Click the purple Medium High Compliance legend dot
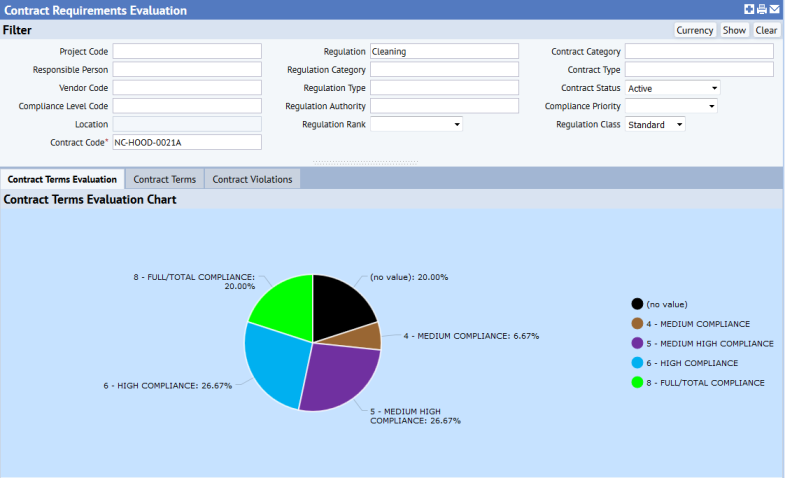 (637, 343)
